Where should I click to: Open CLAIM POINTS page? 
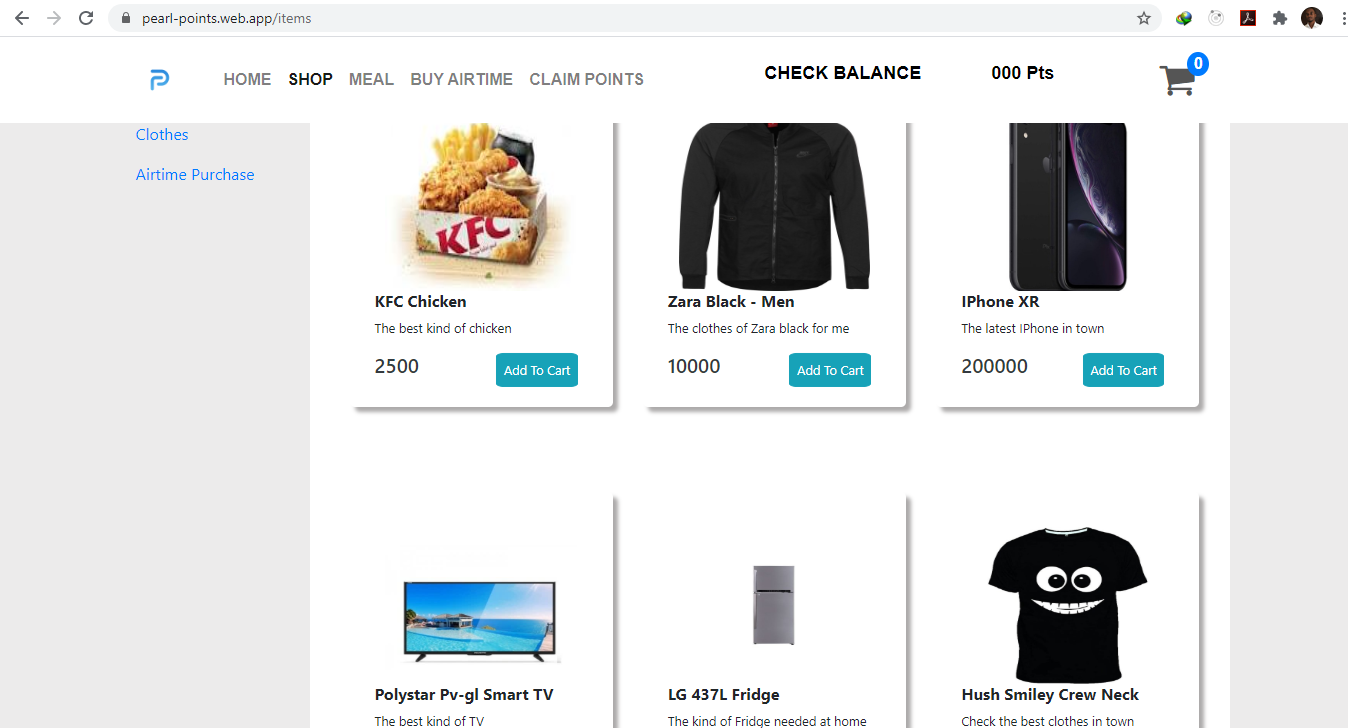click(586, 79)
